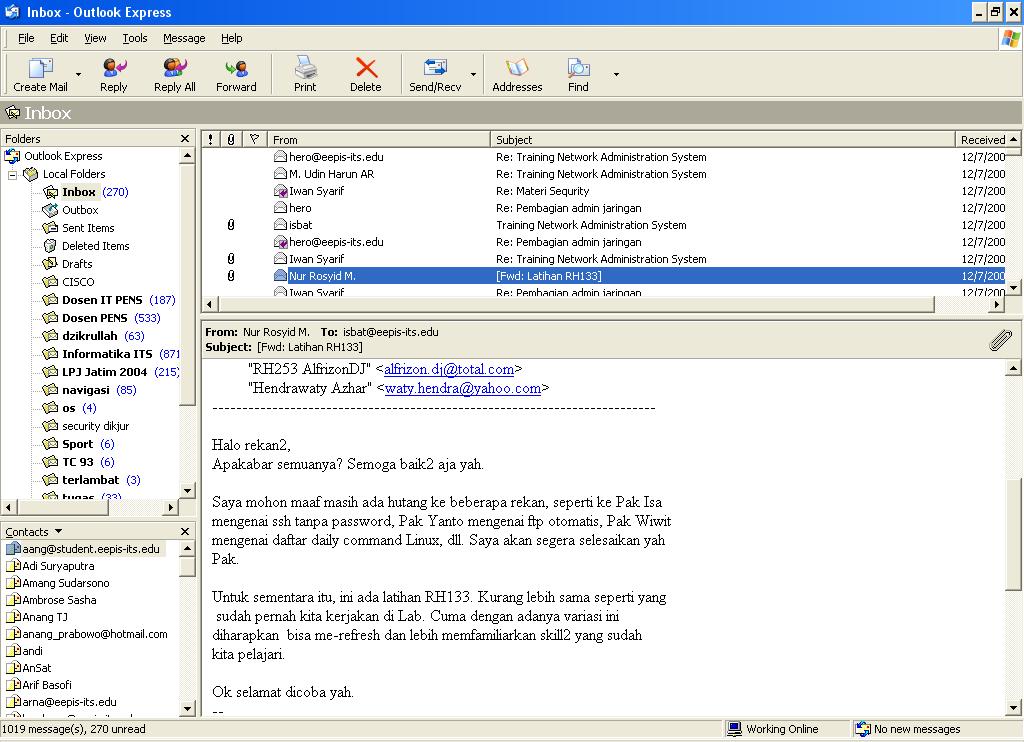The image size is (1024, 742).
Task: Click message list scrollbar down arrow
Action: coord(1013,287)
